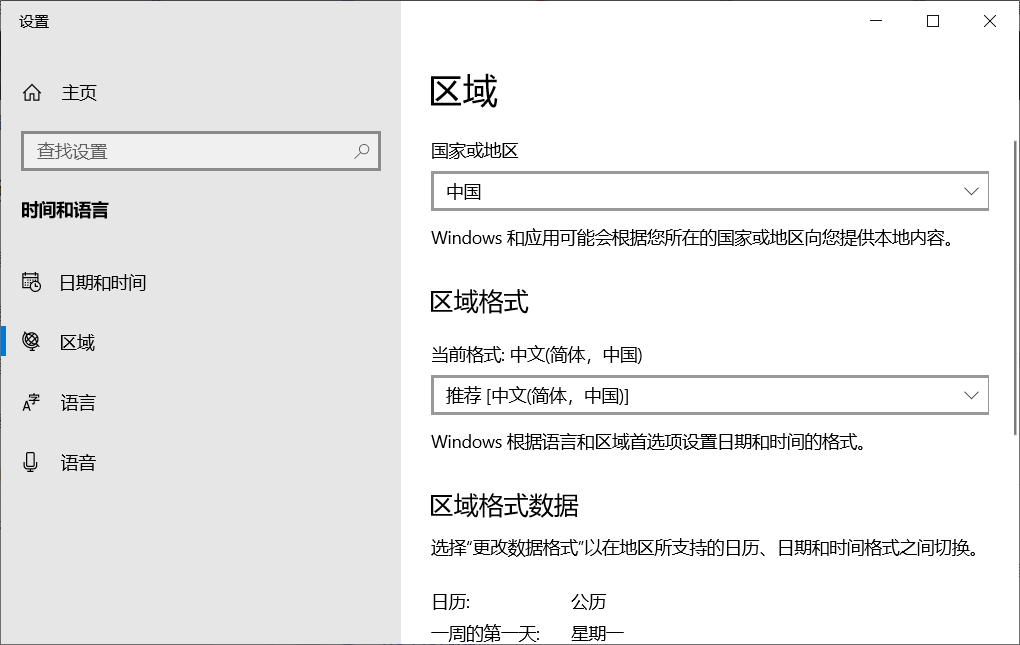The height and width of the screenshot is (645, 1020).
Task: Open the 日期和时间 settings page
Action: (103, 283)
